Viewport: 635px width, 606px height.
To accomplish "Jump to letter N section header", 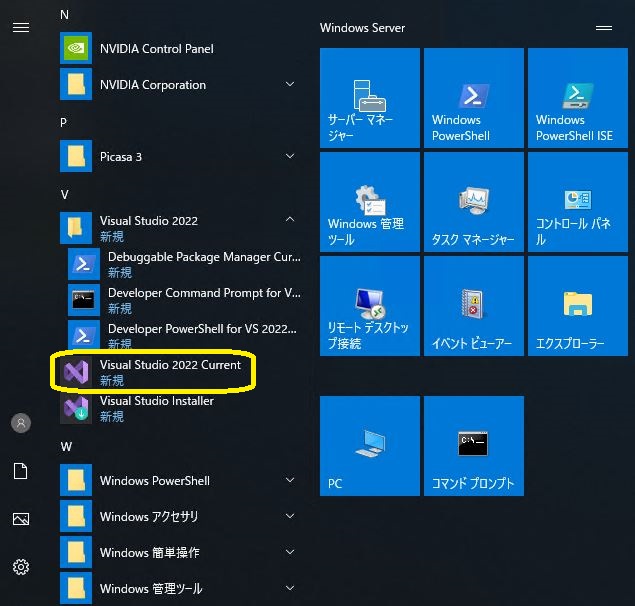I will pyautogui.click(x=64, y=15).
